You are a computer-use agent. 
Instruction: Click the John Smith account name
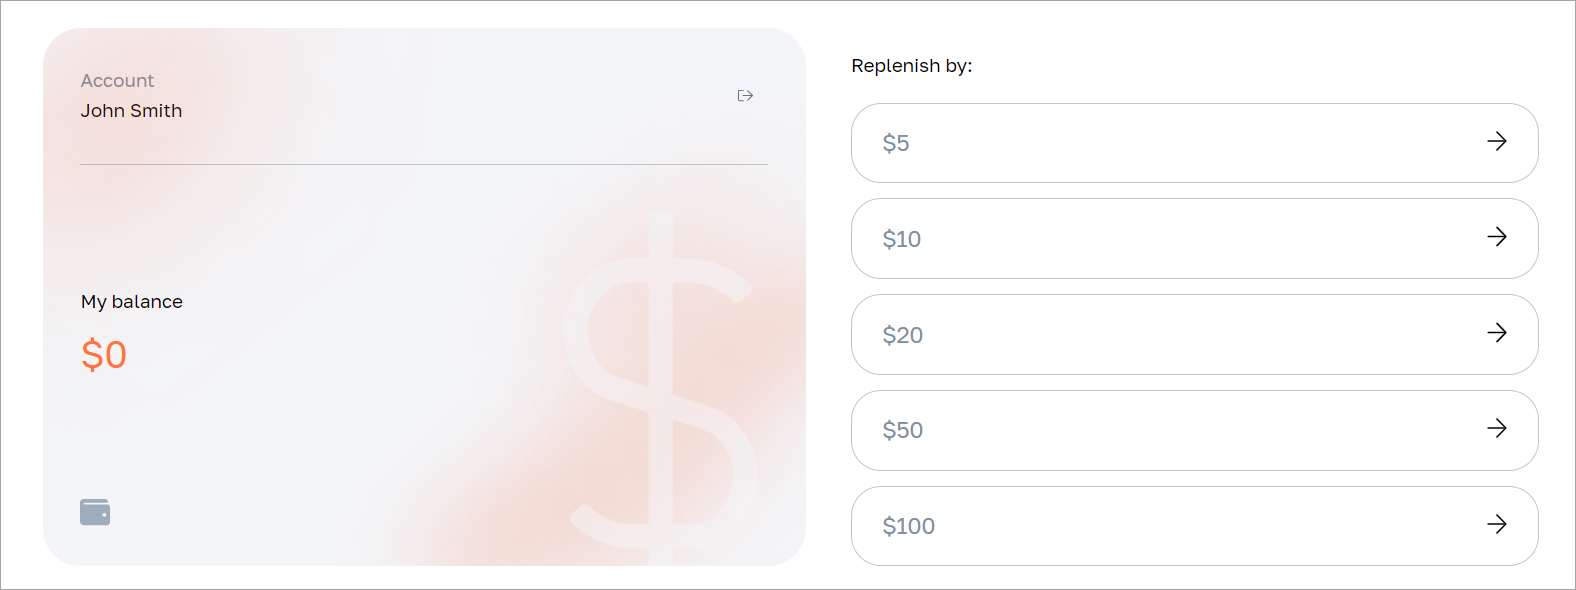(x=131, y=111)
